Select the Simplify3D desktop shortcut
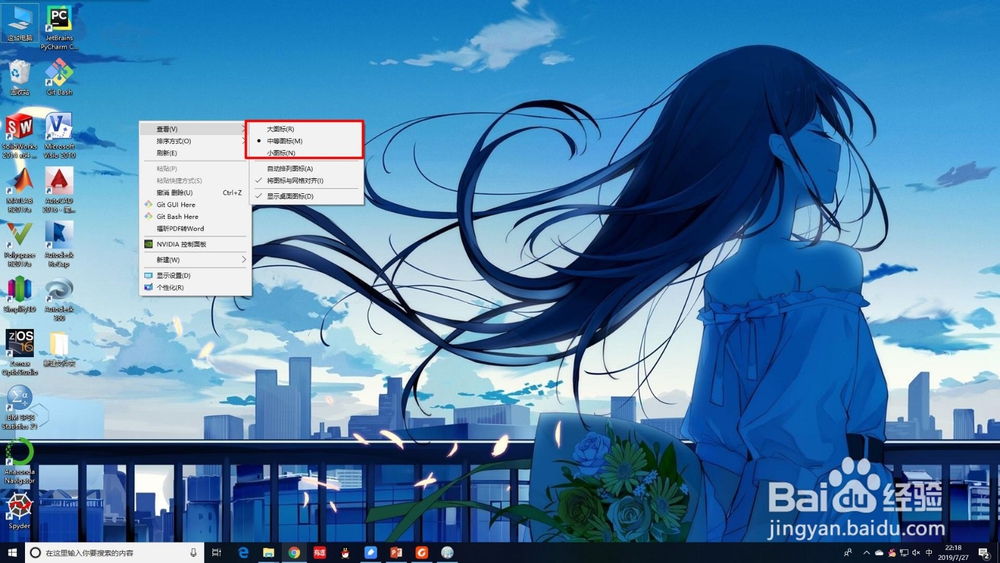The width and height of the screenshot is (1000, 563). pyautogui.click(x=20, y=294)
